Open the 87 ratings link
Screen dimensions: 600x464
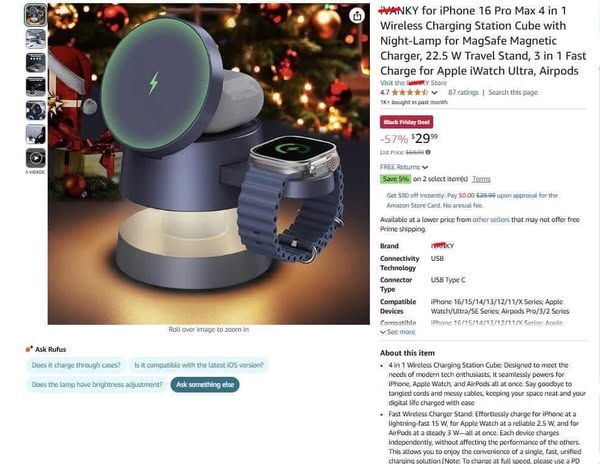pyautogui.click(x=463, y=92)
